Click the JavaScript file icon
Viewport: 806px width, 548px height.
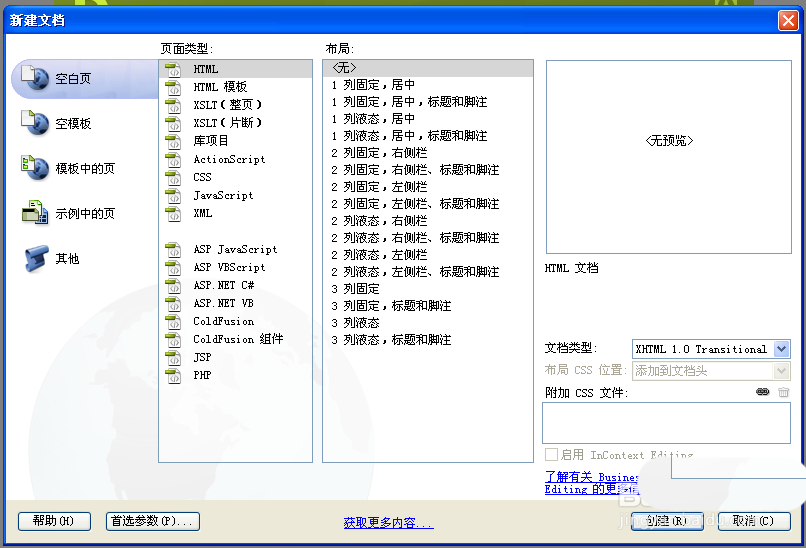pyautogui.click(x=173, y=195)
